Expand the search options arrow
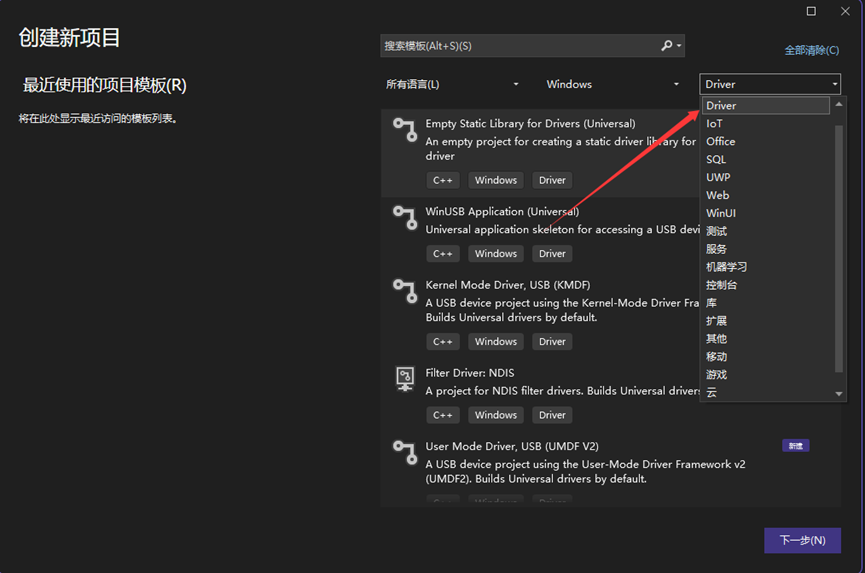Image resolution: width=865 pixels, height=573 pixels. [679, 46]
